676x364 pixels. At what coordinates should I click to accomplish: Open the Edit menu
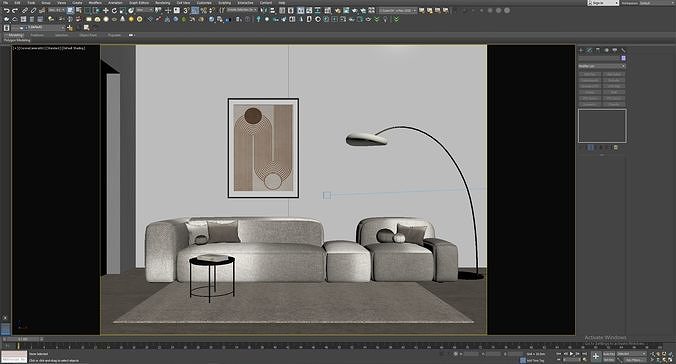click(17, 3)
